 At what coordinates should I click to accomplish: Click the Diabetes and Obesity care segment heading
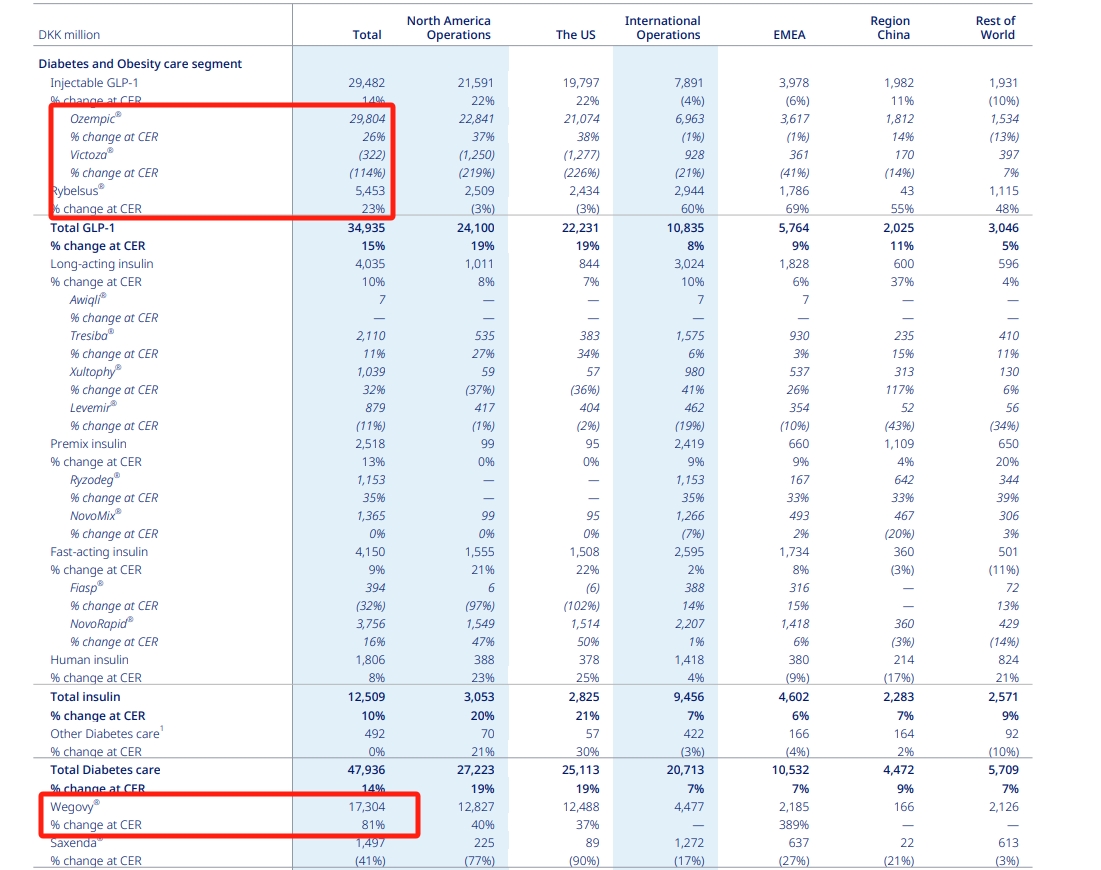(x=140, y=64)
